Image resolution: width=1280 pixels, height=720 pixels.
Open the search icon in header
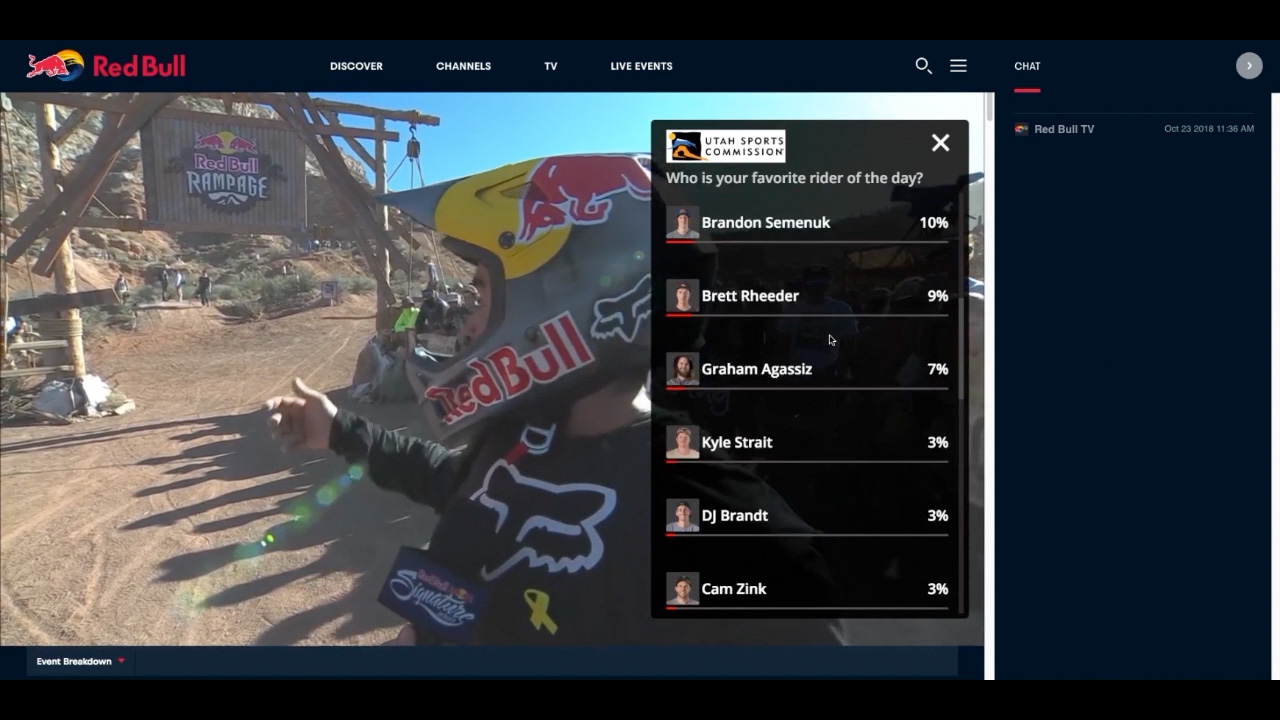click(x=923, y=66)
